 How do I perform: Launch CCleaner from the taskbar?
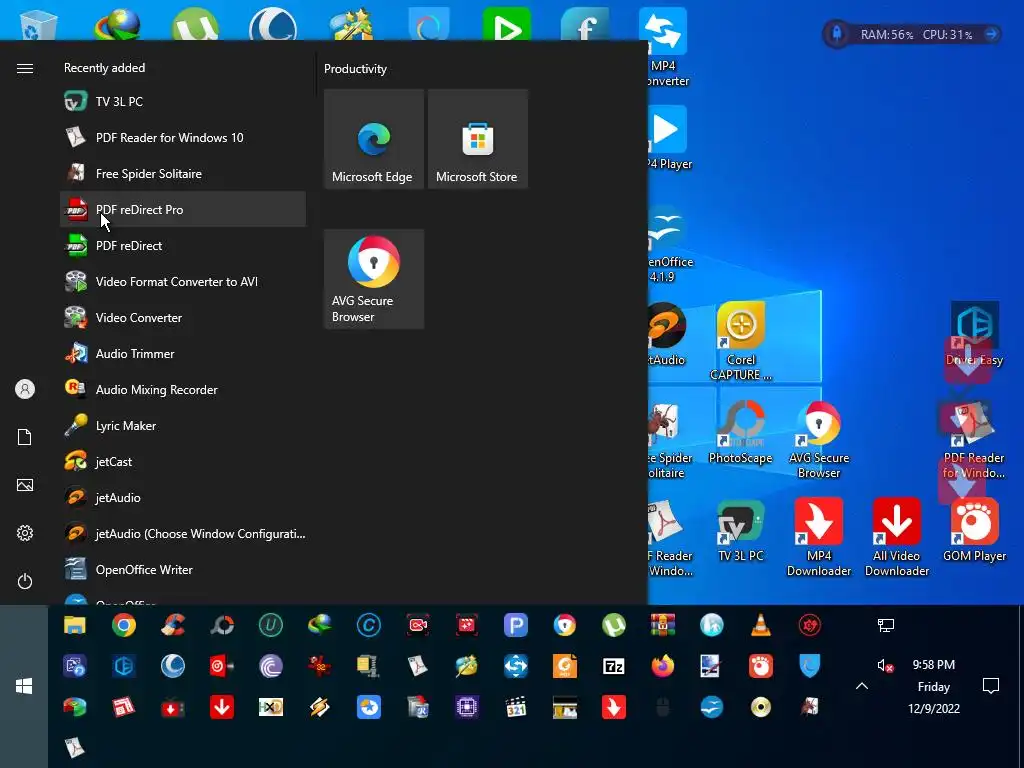pyautogui.click(x=172, y=626)
